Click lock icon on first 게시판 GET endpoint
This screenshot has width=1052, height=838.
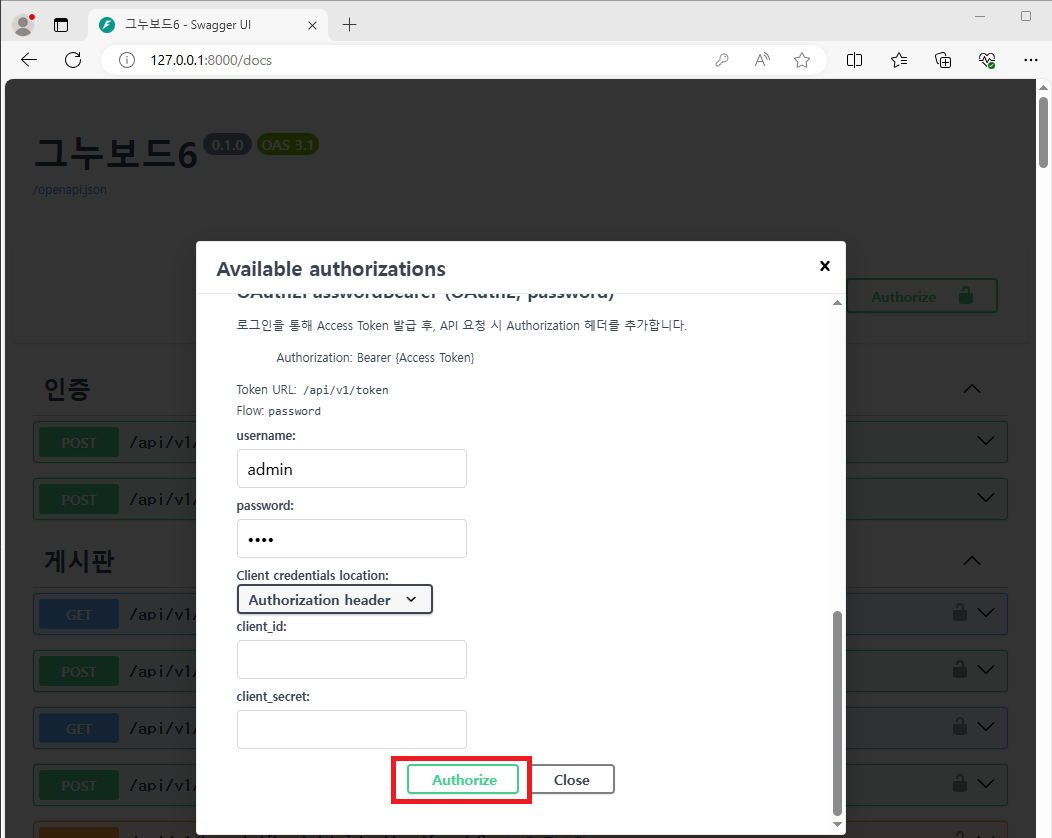959,612
